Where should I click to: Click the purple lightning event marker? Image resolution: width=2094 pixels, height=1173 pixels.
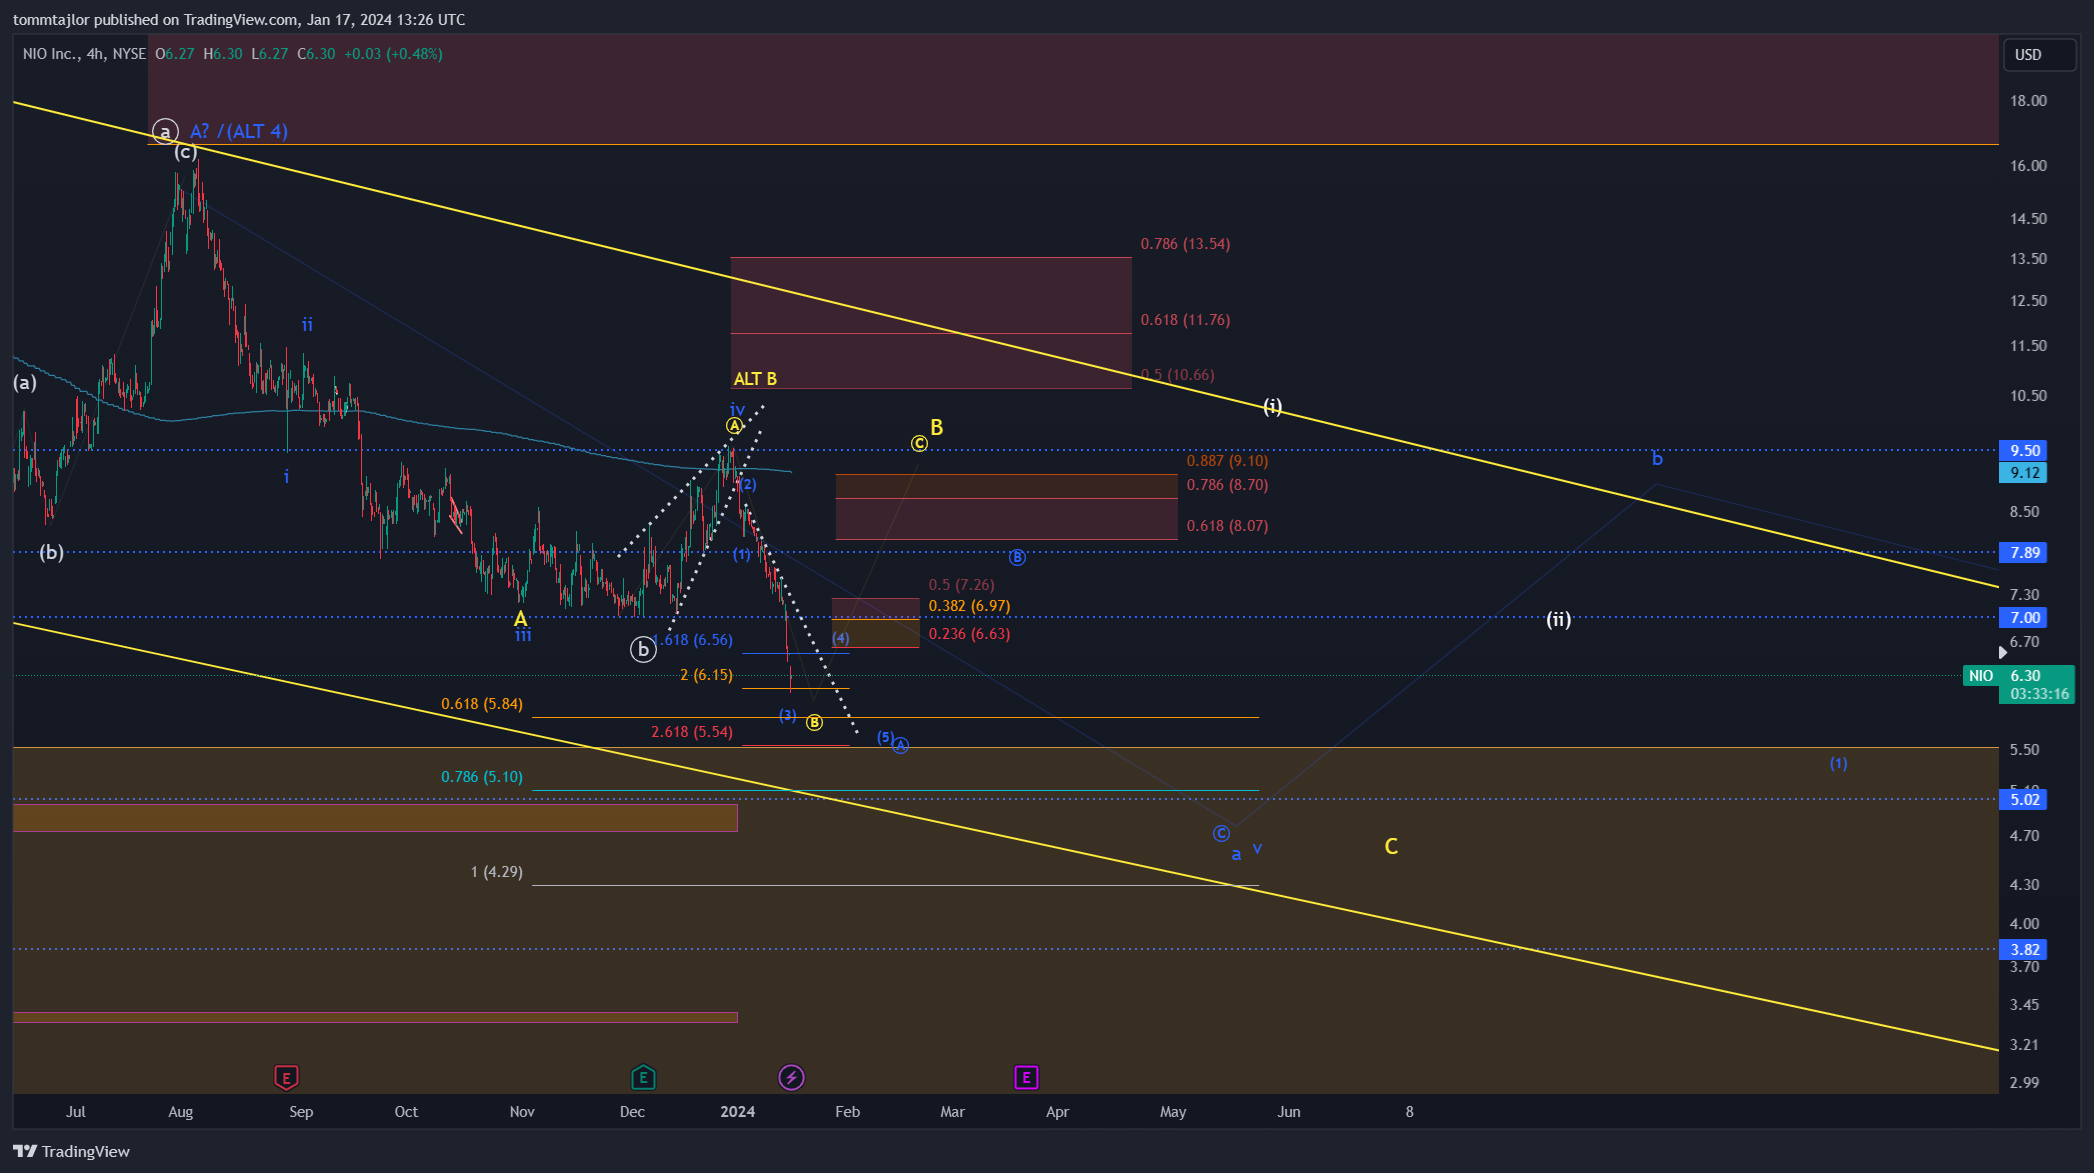coord(791,1077)
